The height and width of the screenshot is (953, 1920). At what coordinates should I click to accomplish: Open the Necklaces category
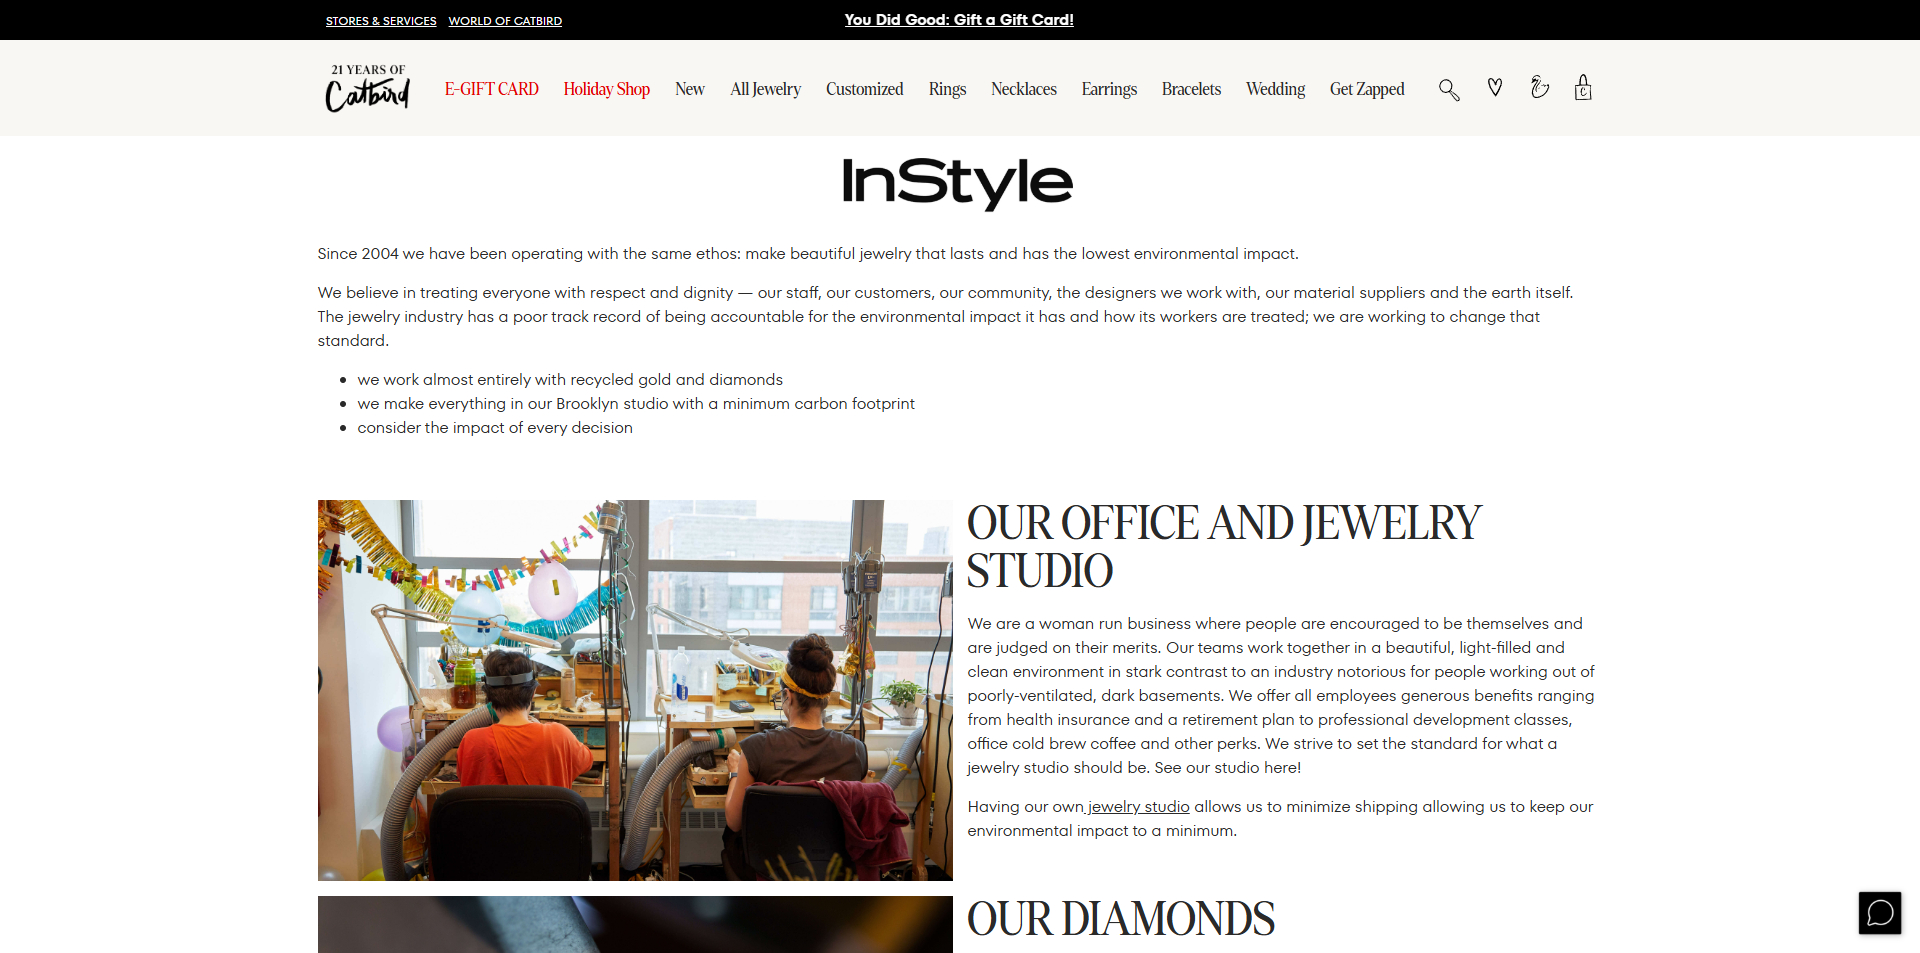[x=1024, y=89]
